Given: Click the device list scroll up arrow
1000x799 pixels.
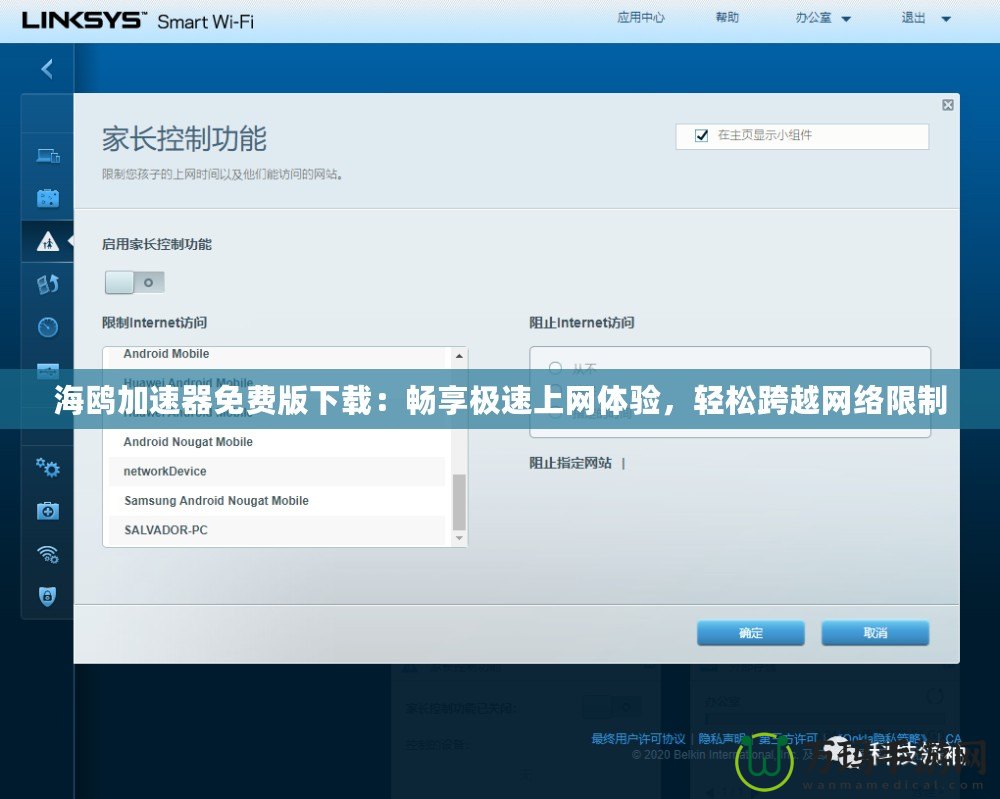Looking at the screenshot, I should click(459, 356).
